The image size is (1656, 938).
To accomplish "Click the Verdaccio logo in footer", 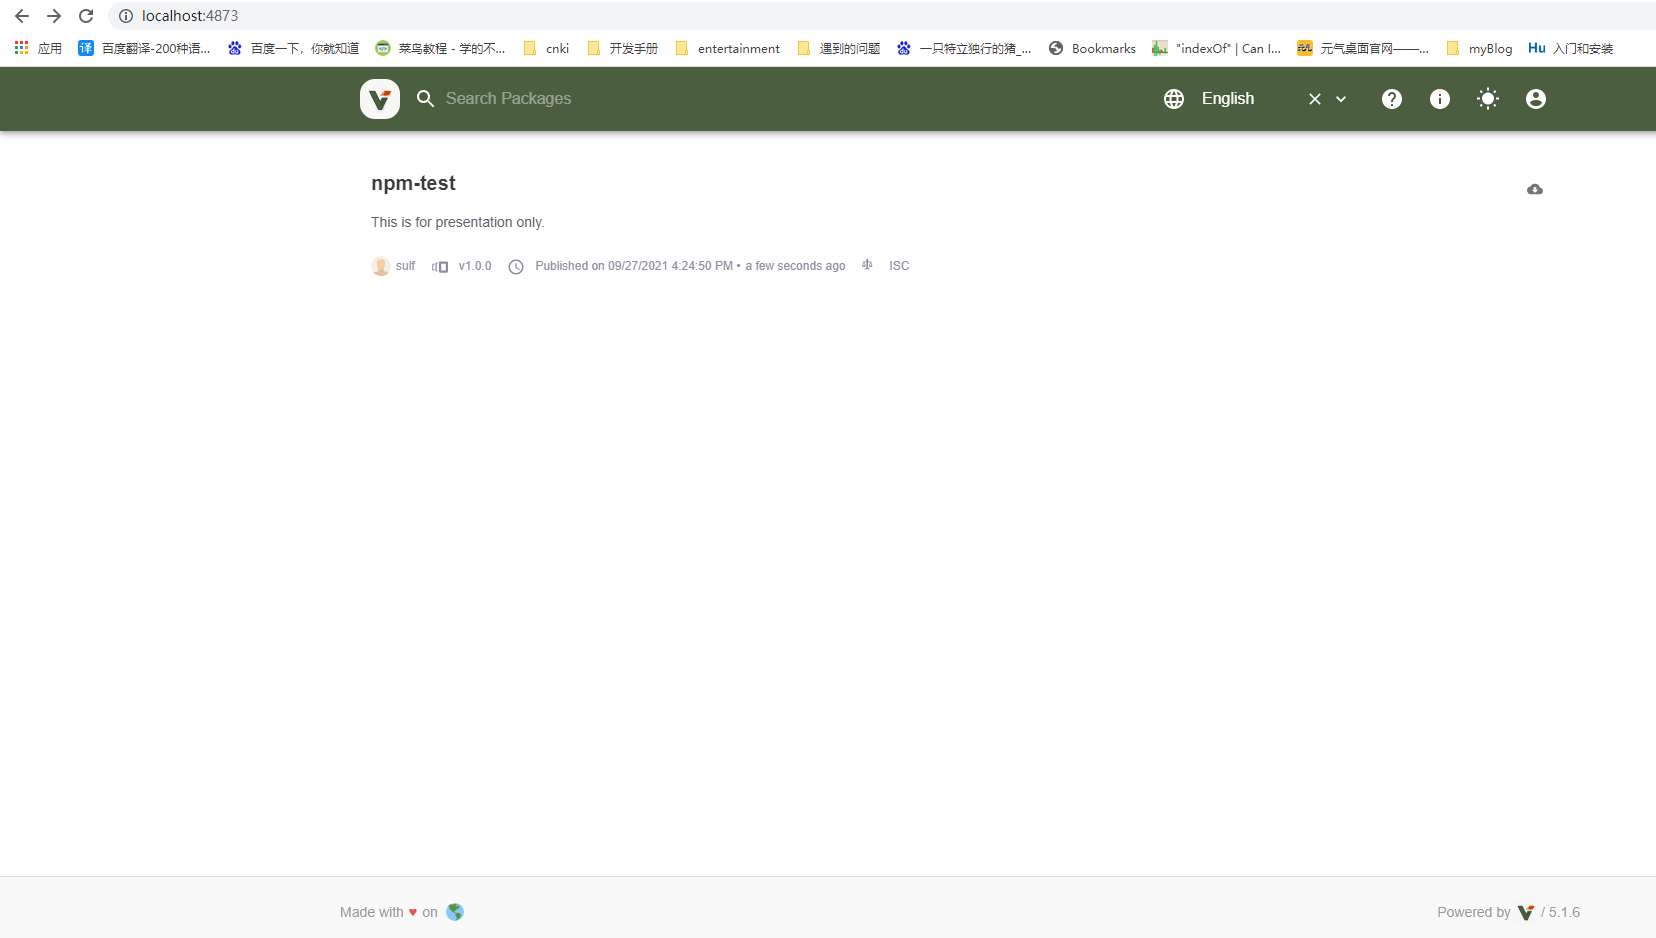I will pos(1525,912).
